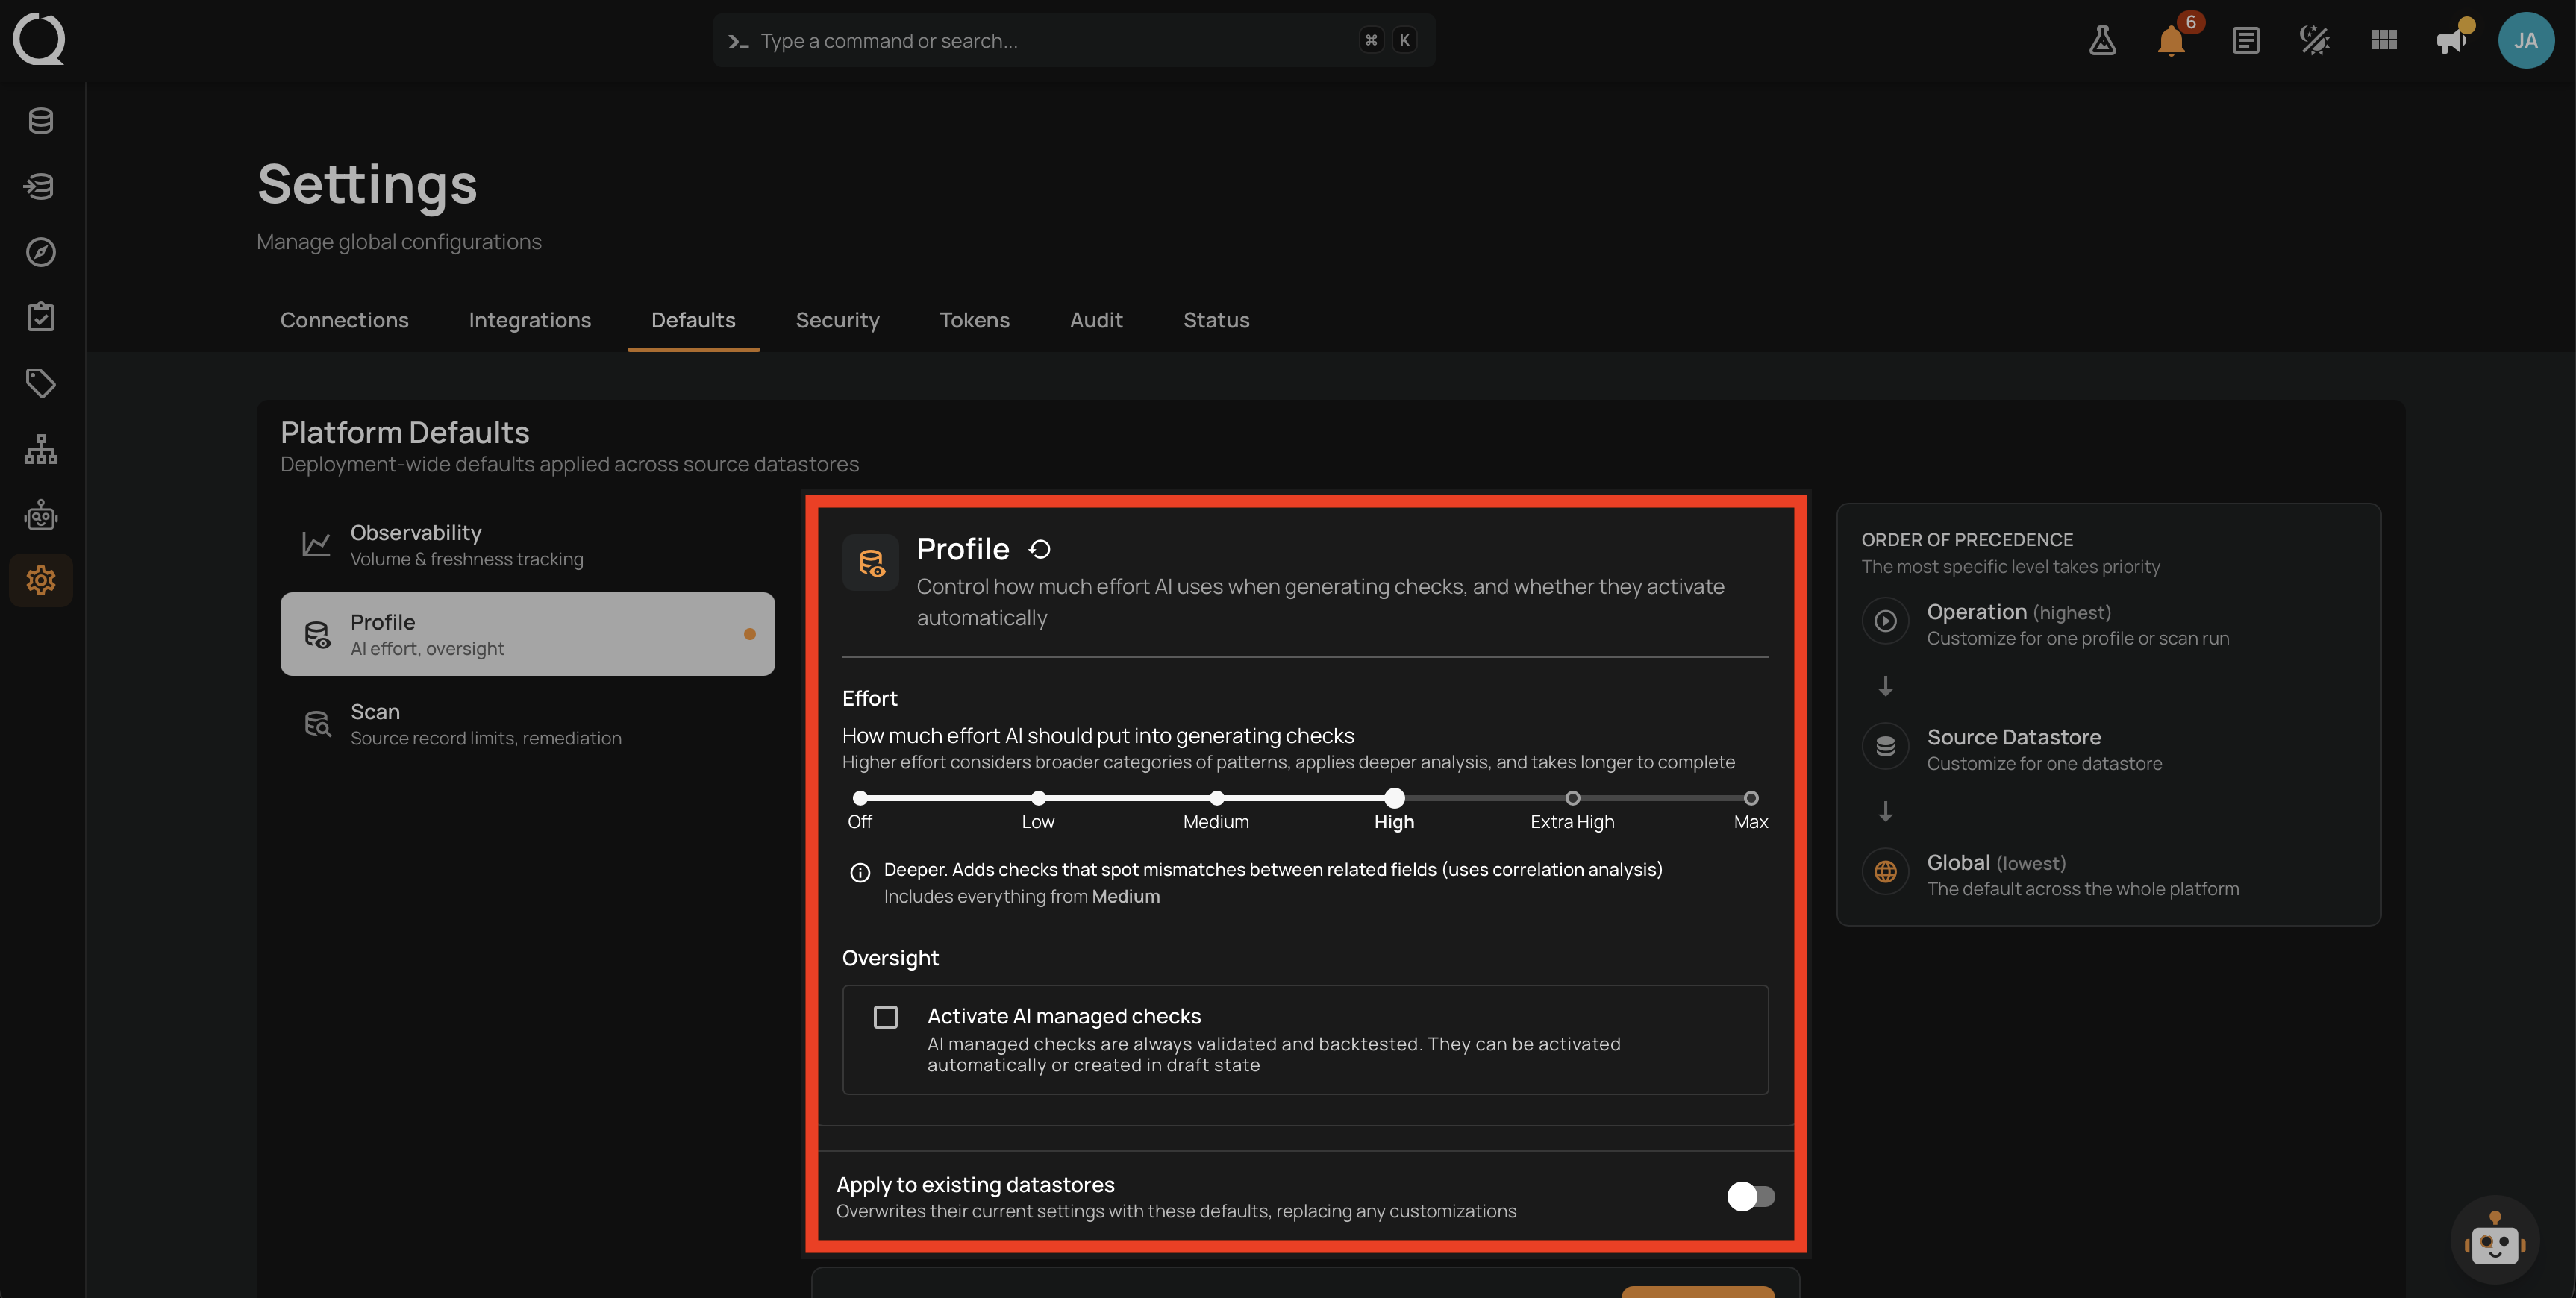Switch to the Security tab
This screenshot has width=2576, height=1298.
pos(838,320)
